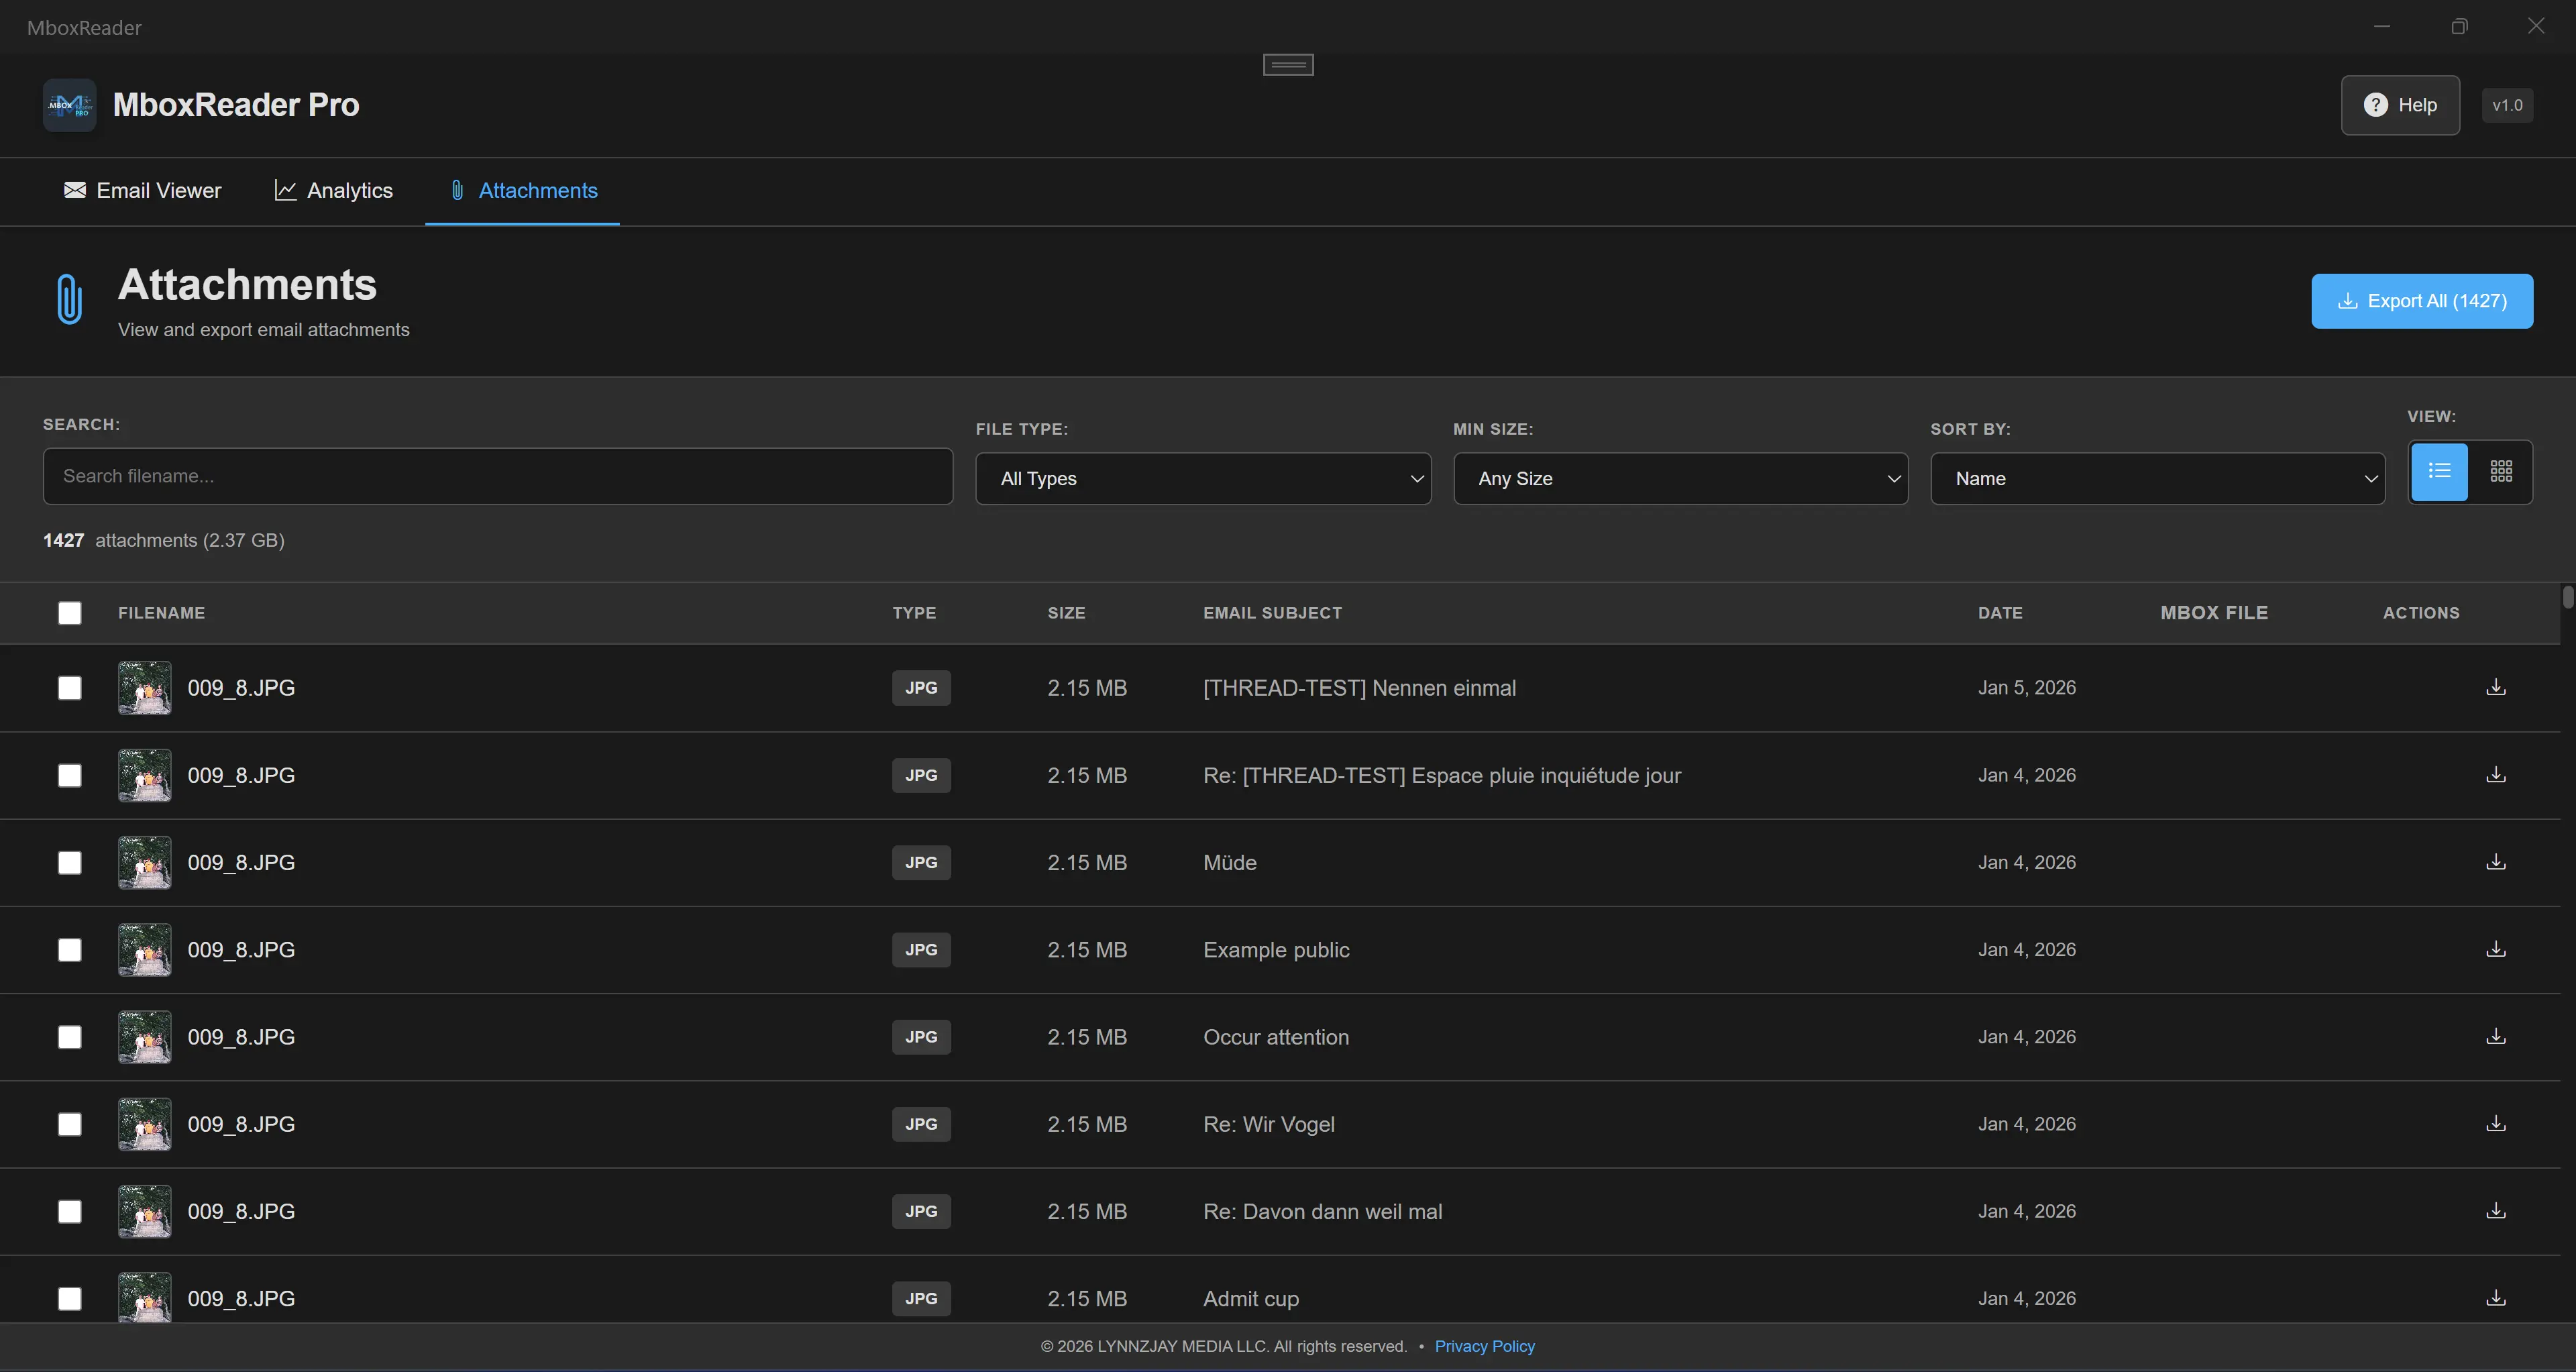Open the Privacy Policy link
Viewport: 2576px width, 1372px height.
(1484, 1346)
